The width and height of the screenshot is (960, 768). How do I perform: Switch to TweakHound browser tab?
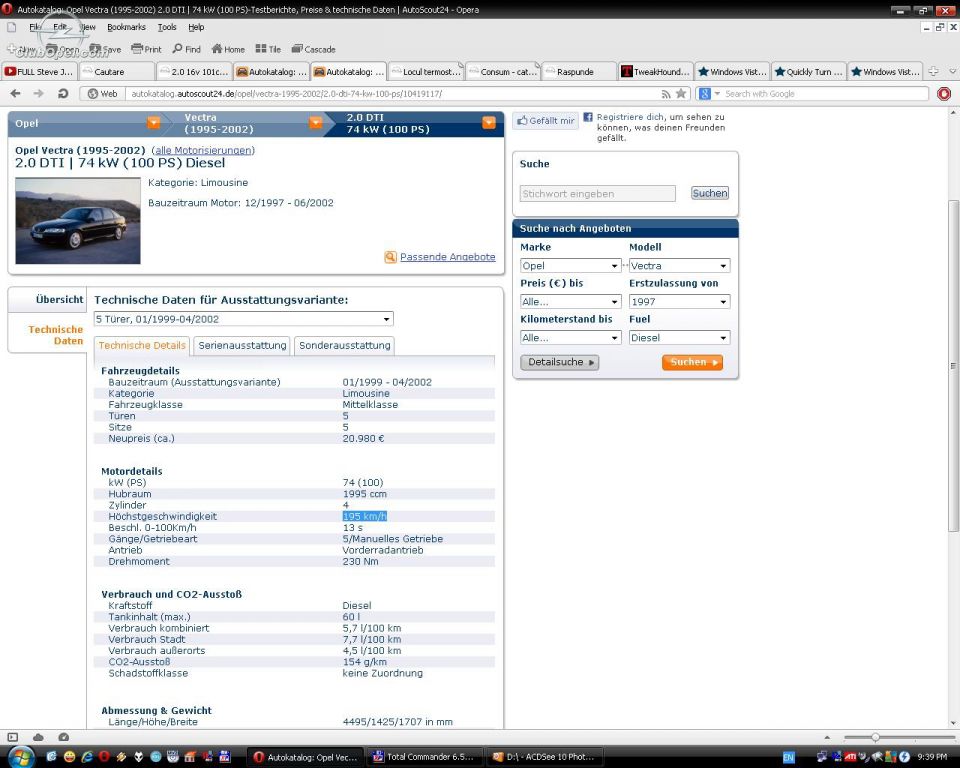(x=656, y=72)
